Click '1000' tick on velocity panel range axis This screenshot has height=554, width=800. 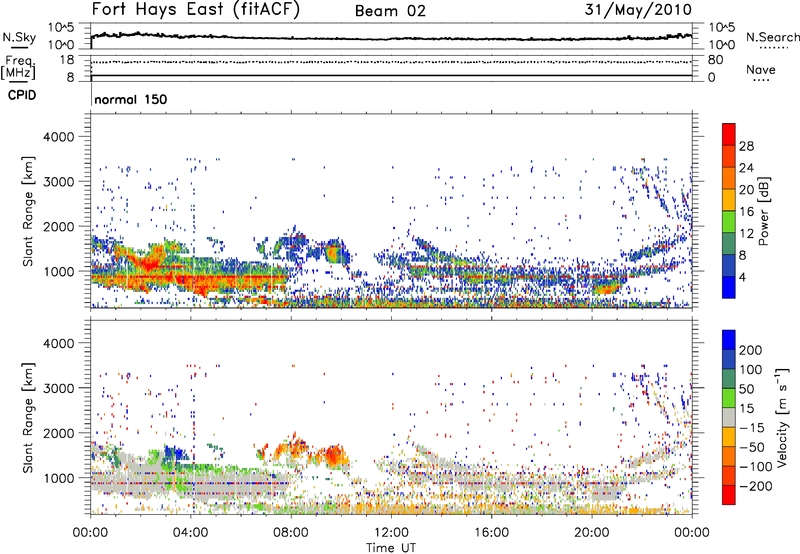coord(58,478)
